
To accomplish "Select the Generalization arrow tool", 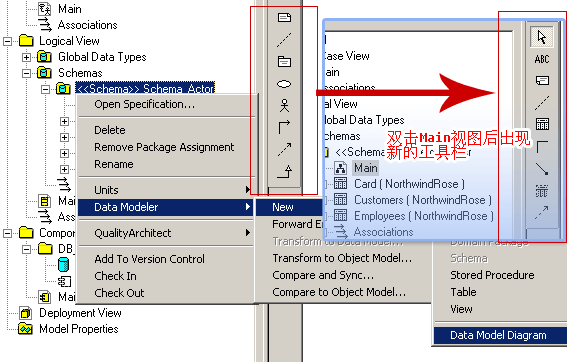I will pyautogui.click(x=285, y=171).
